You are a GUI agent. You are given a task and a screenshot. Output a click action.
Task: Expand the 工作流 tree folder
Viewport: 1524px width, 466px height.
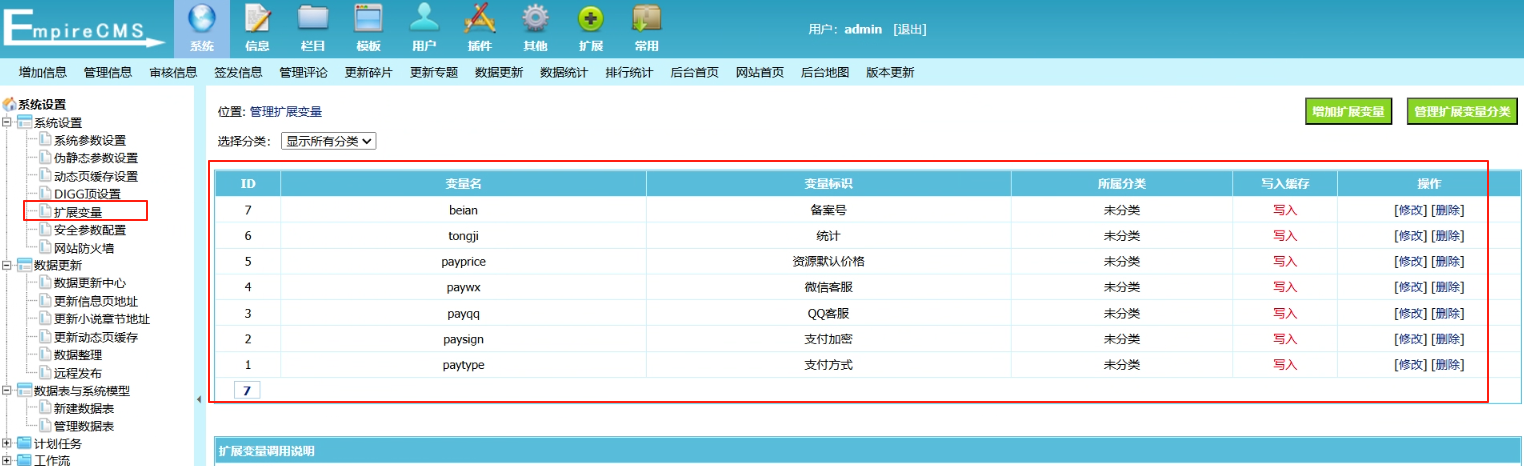(x=7, y=460)
